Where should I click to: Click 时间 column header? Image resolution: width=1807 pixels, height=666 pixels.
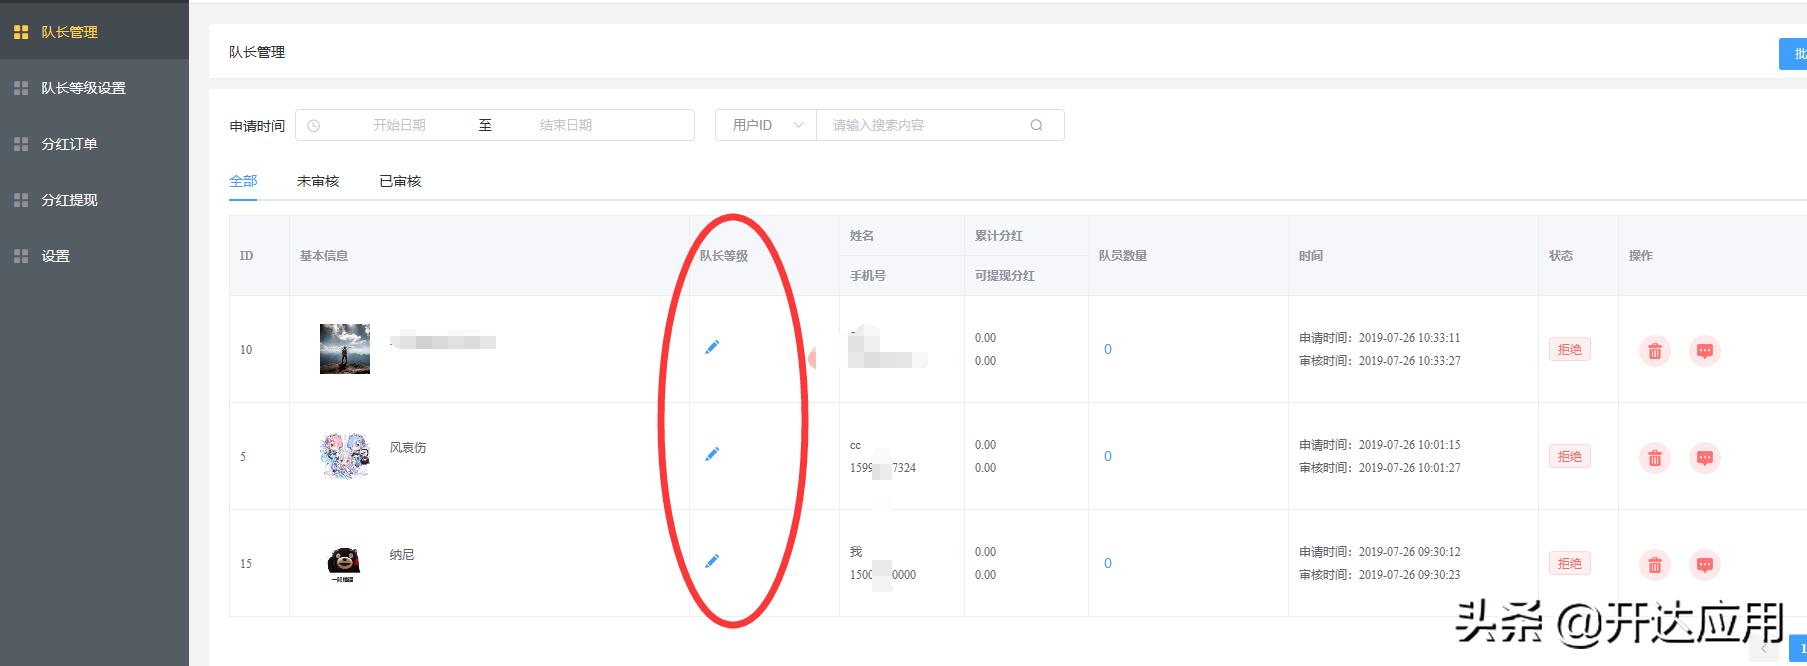[x=1311, y=255]
